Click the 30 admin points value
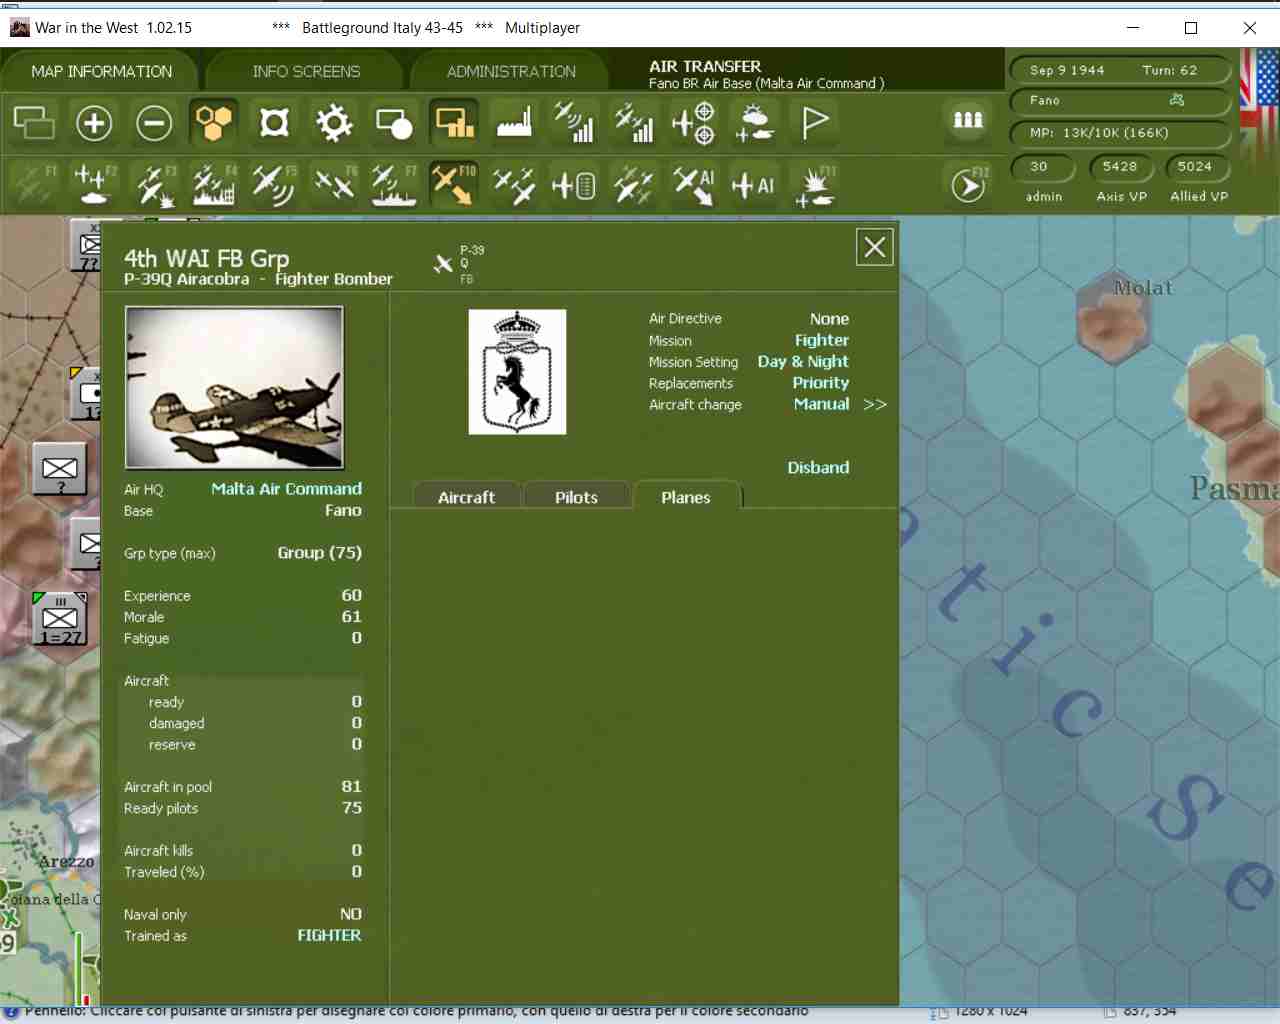Viewport: 1280px width, 1024px height. [x=1042, y=167]
